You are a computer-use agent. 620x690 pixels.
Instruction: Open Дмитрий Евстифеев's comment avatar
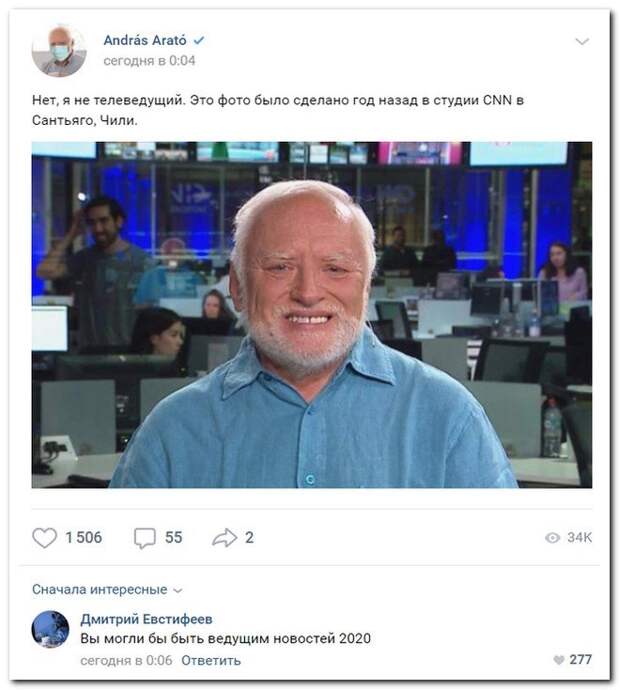[x=50, y=629]
